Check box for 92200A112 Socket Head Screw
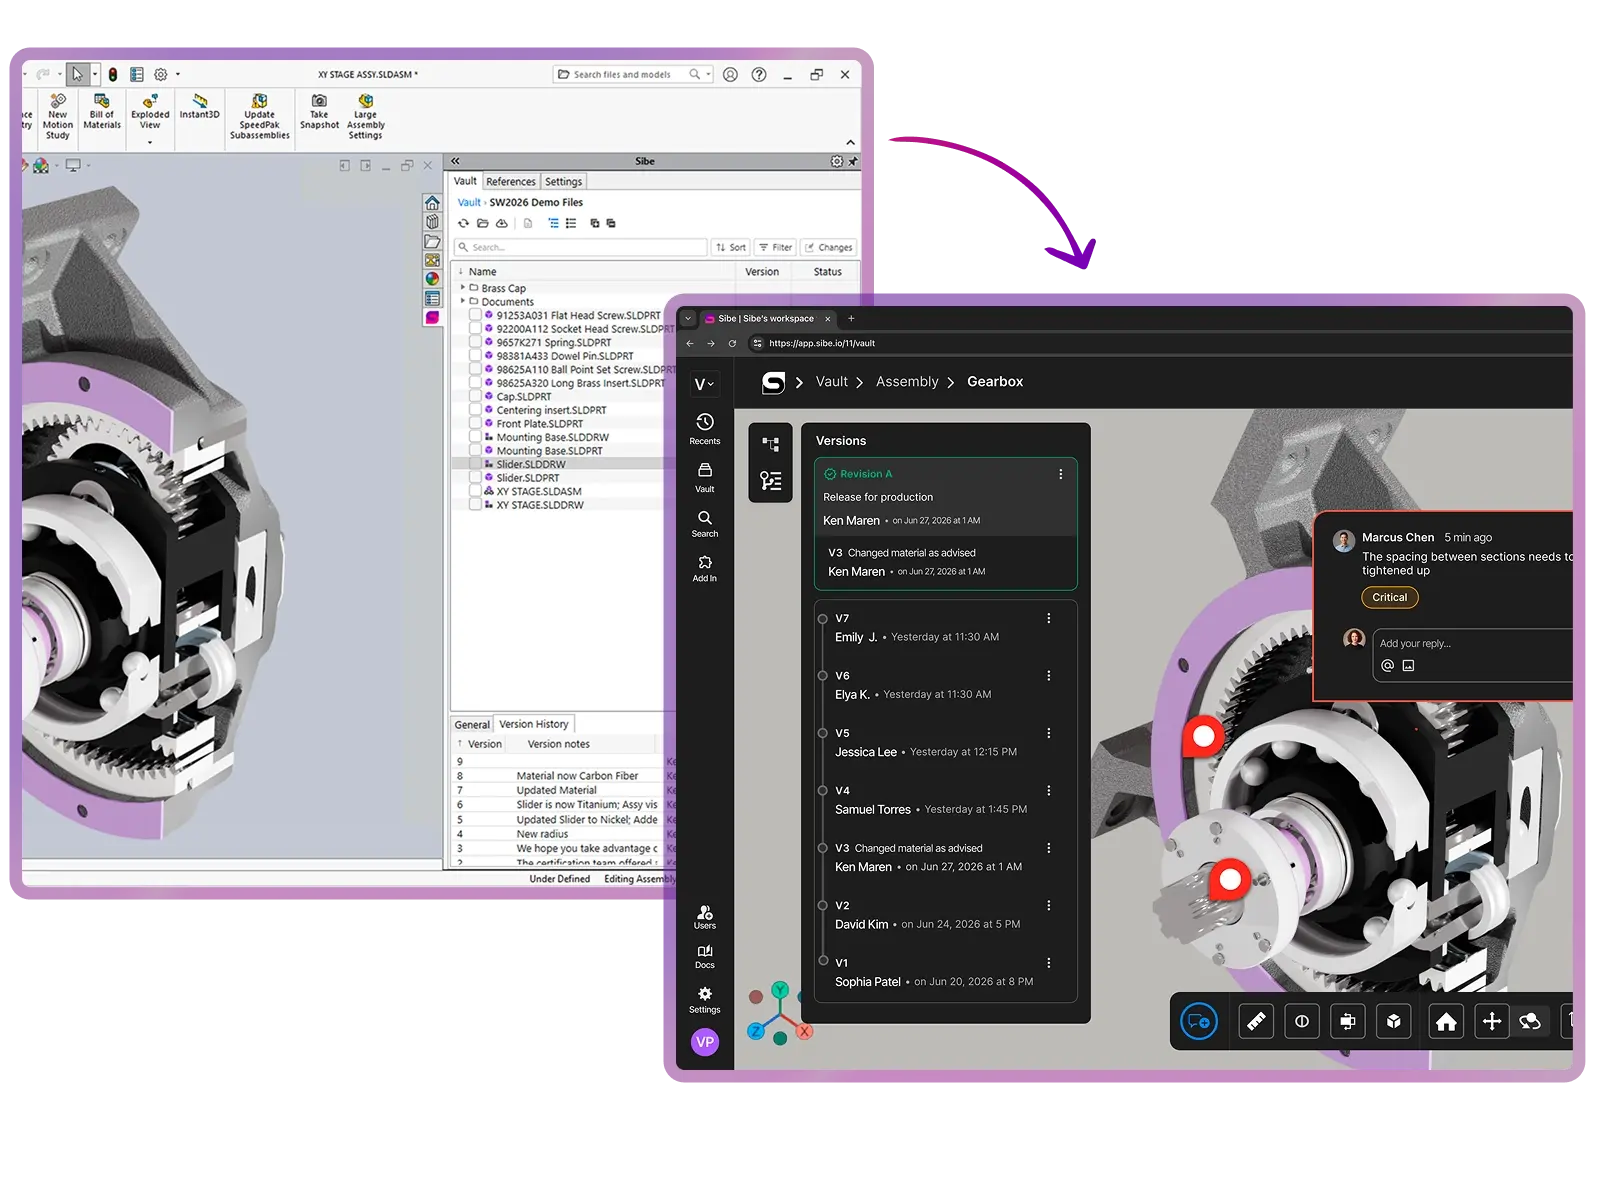Viewport: 1600px width, 1200px height. [475, 328]
